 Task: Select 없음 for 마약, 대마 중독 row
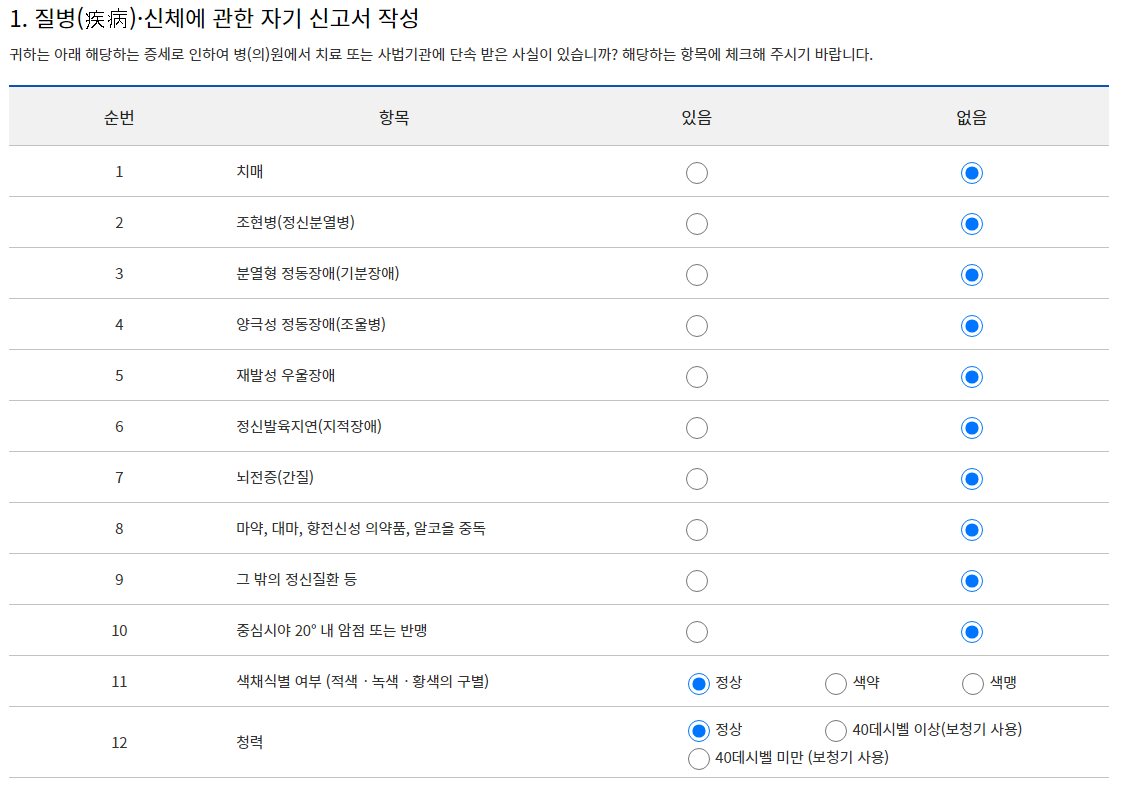click(x=971, y=530)
